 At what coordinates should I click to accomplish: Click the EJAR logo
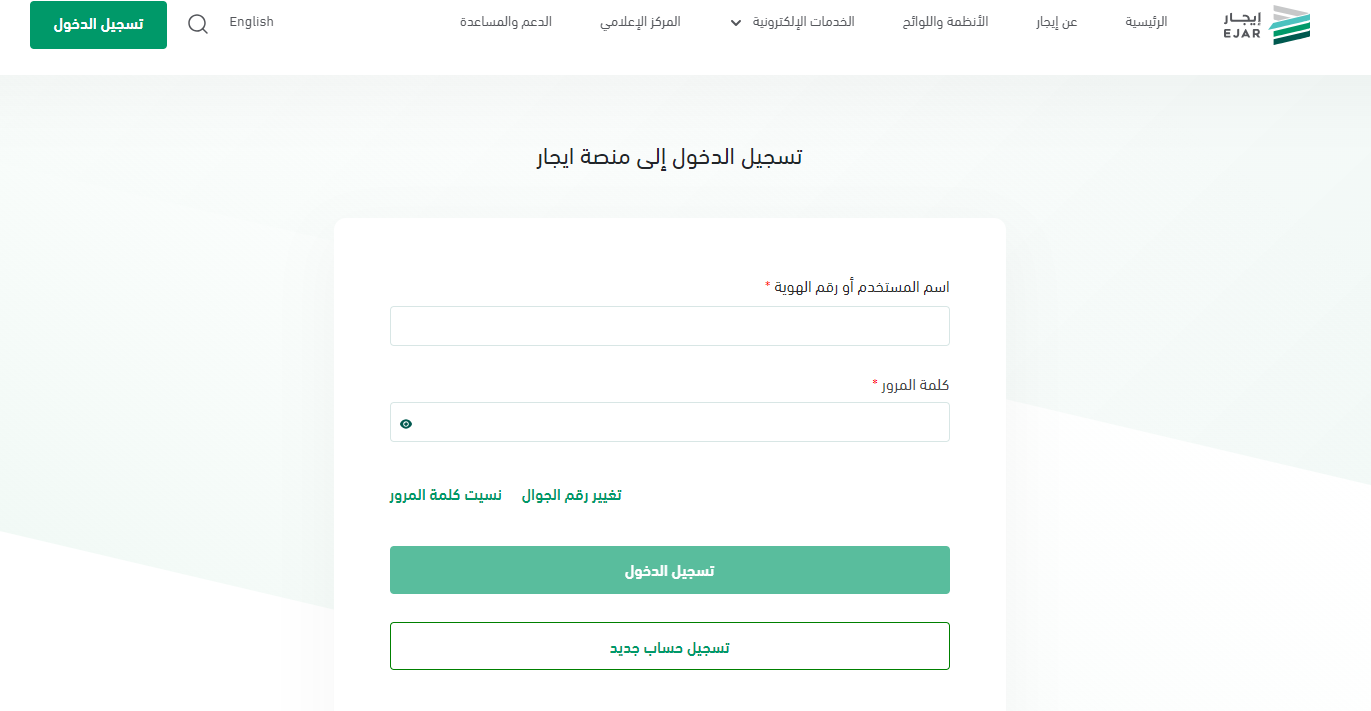point(1266,25)
